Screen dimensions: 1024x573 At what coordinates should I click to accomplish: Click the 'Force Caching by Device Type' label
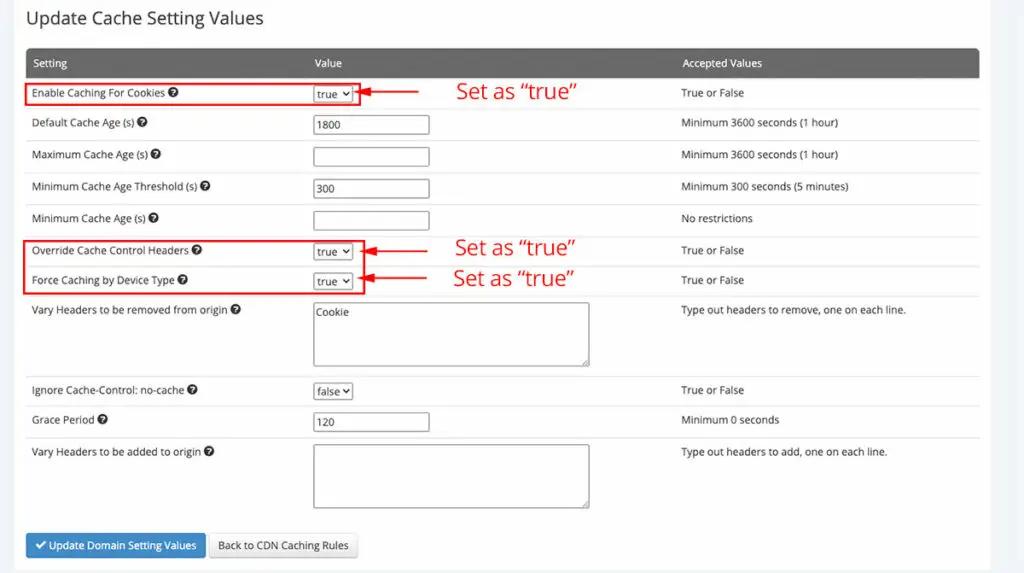pos(103,280)
